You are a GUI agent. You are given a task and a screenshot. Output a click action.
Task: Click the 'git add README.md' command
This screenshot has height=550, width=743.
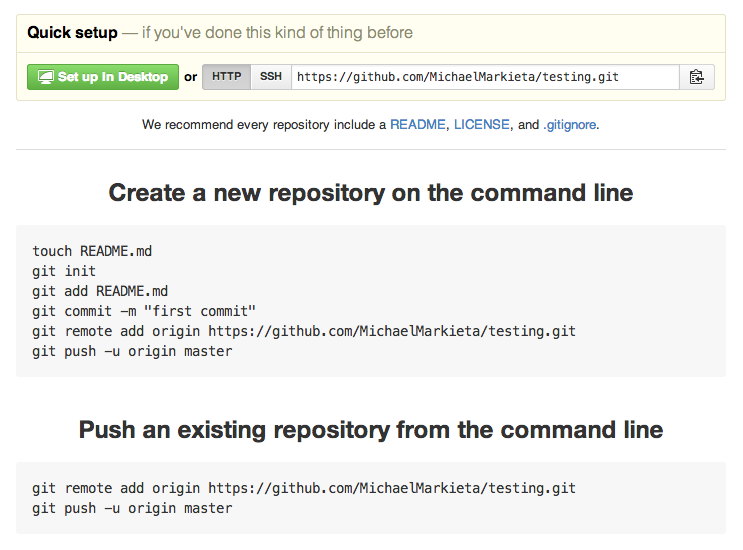point(100,291)
